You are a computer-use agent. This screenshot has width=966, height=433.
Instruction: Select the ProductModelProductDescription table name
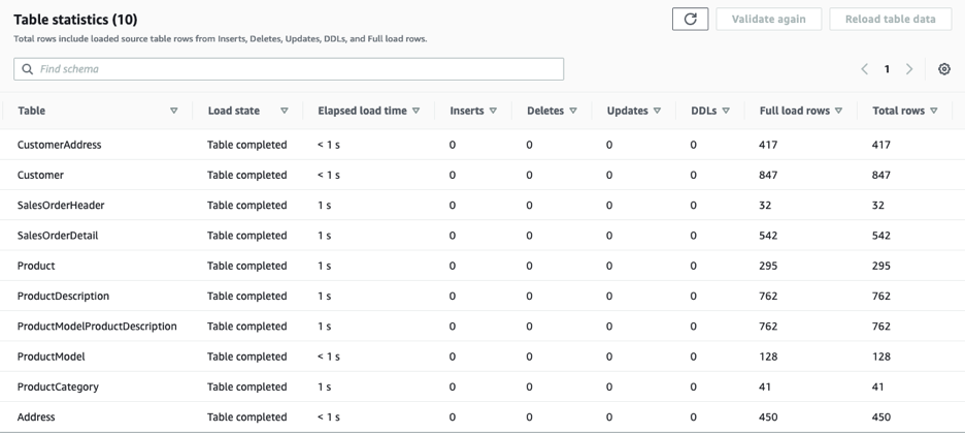97,326
